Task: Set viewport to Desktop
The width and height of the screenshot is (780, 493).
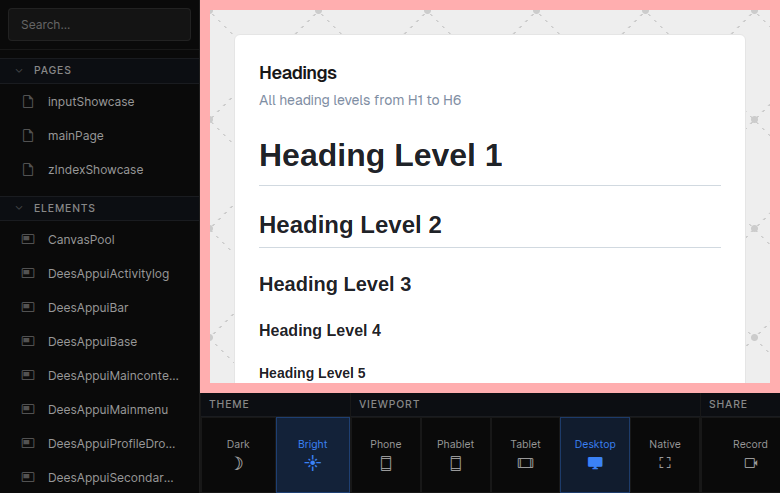Action: [x=595, y=455]
